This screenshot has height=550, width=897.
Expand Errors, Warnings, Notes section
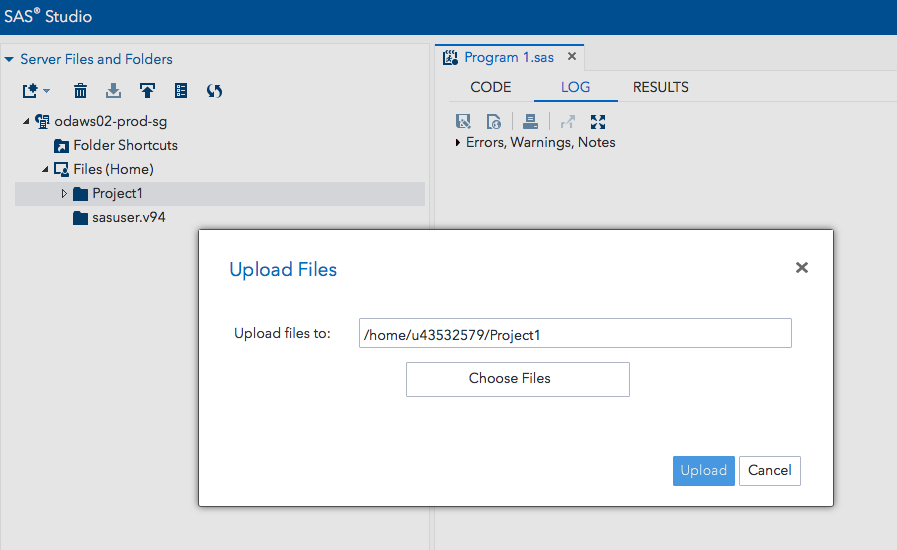click(x=458, y=143)
